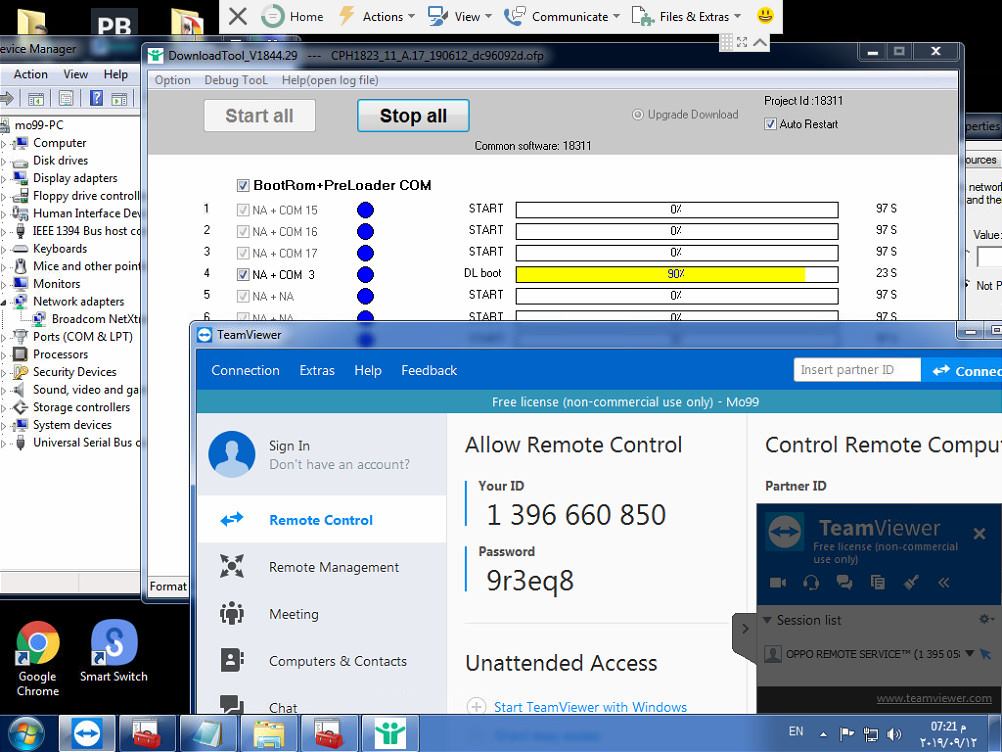1002x752 pixels.
Task: Collapse the remote session toolbar with the up chevron
Action: coord(760,42)
